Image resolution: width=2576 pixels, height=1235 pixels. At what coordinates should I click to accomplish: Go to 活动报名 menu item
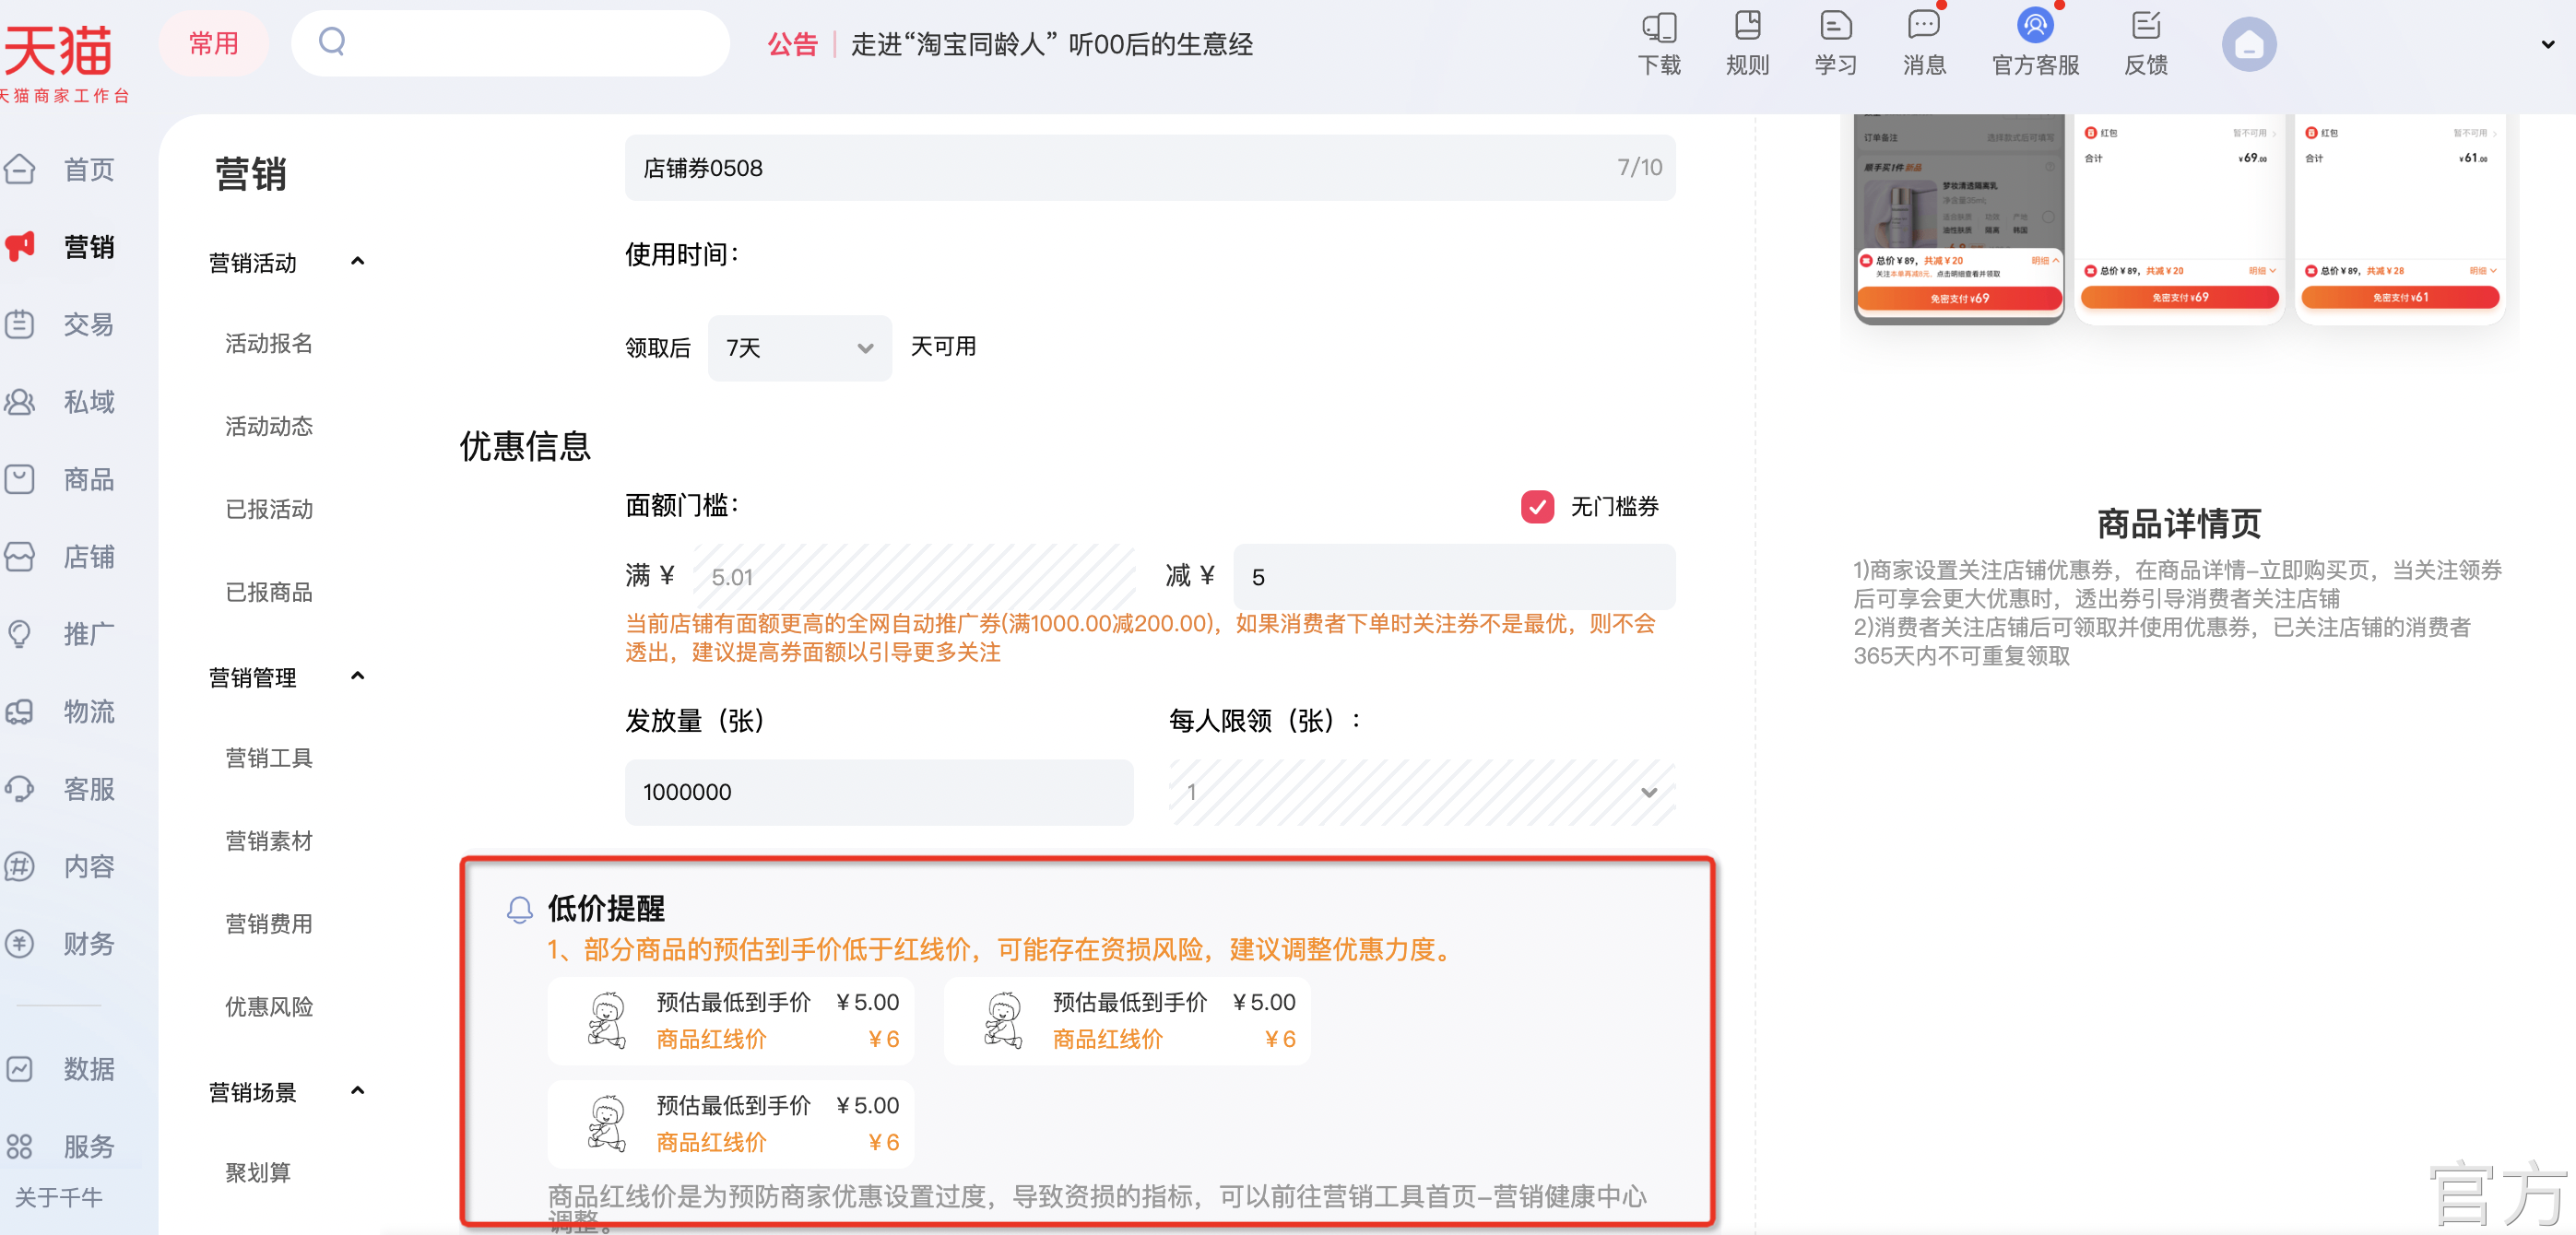[x=269, y=343]
